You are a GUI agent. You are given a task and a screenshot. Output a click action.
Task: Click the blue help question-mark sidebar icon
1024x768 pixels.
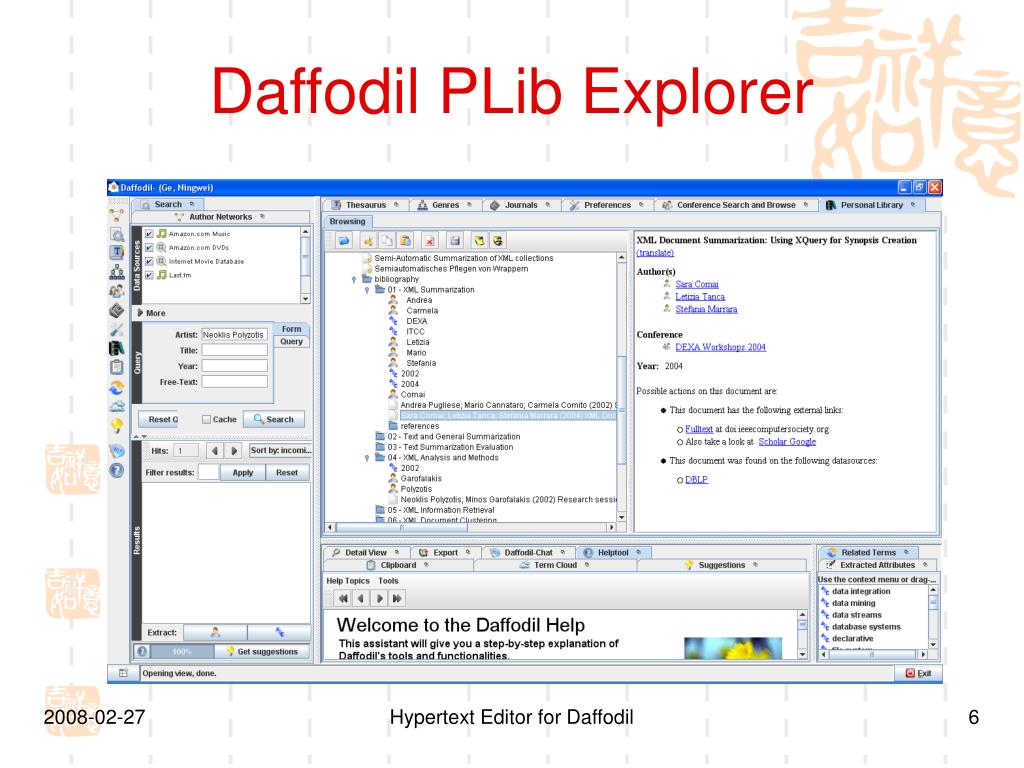[117, 470]
